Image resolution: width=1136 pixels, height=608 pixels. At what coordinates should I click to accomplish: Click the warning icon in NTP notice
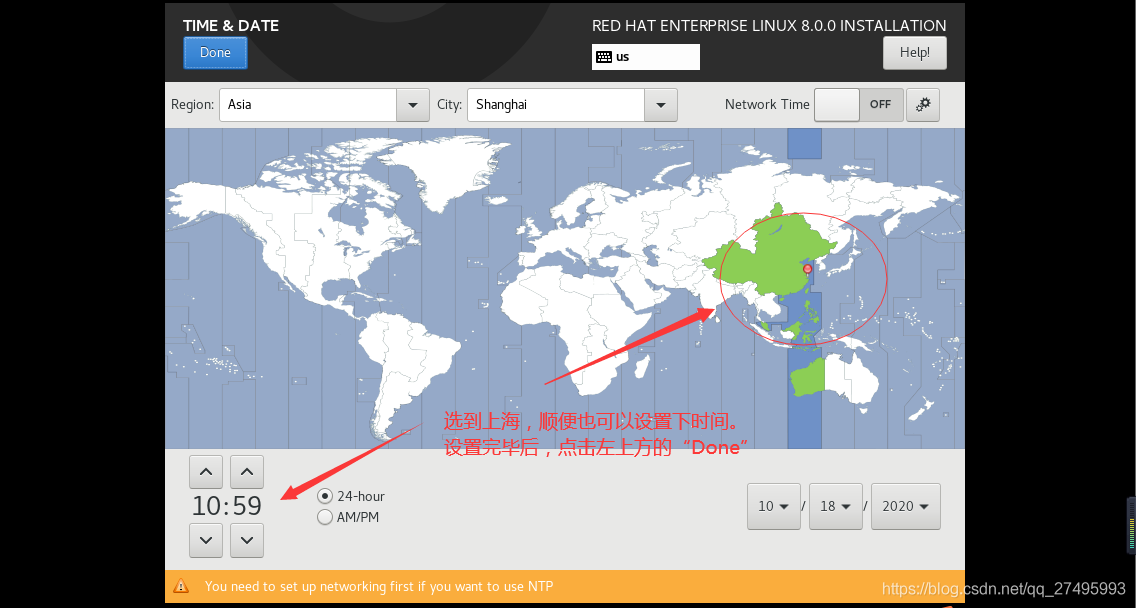click(181, 586)
